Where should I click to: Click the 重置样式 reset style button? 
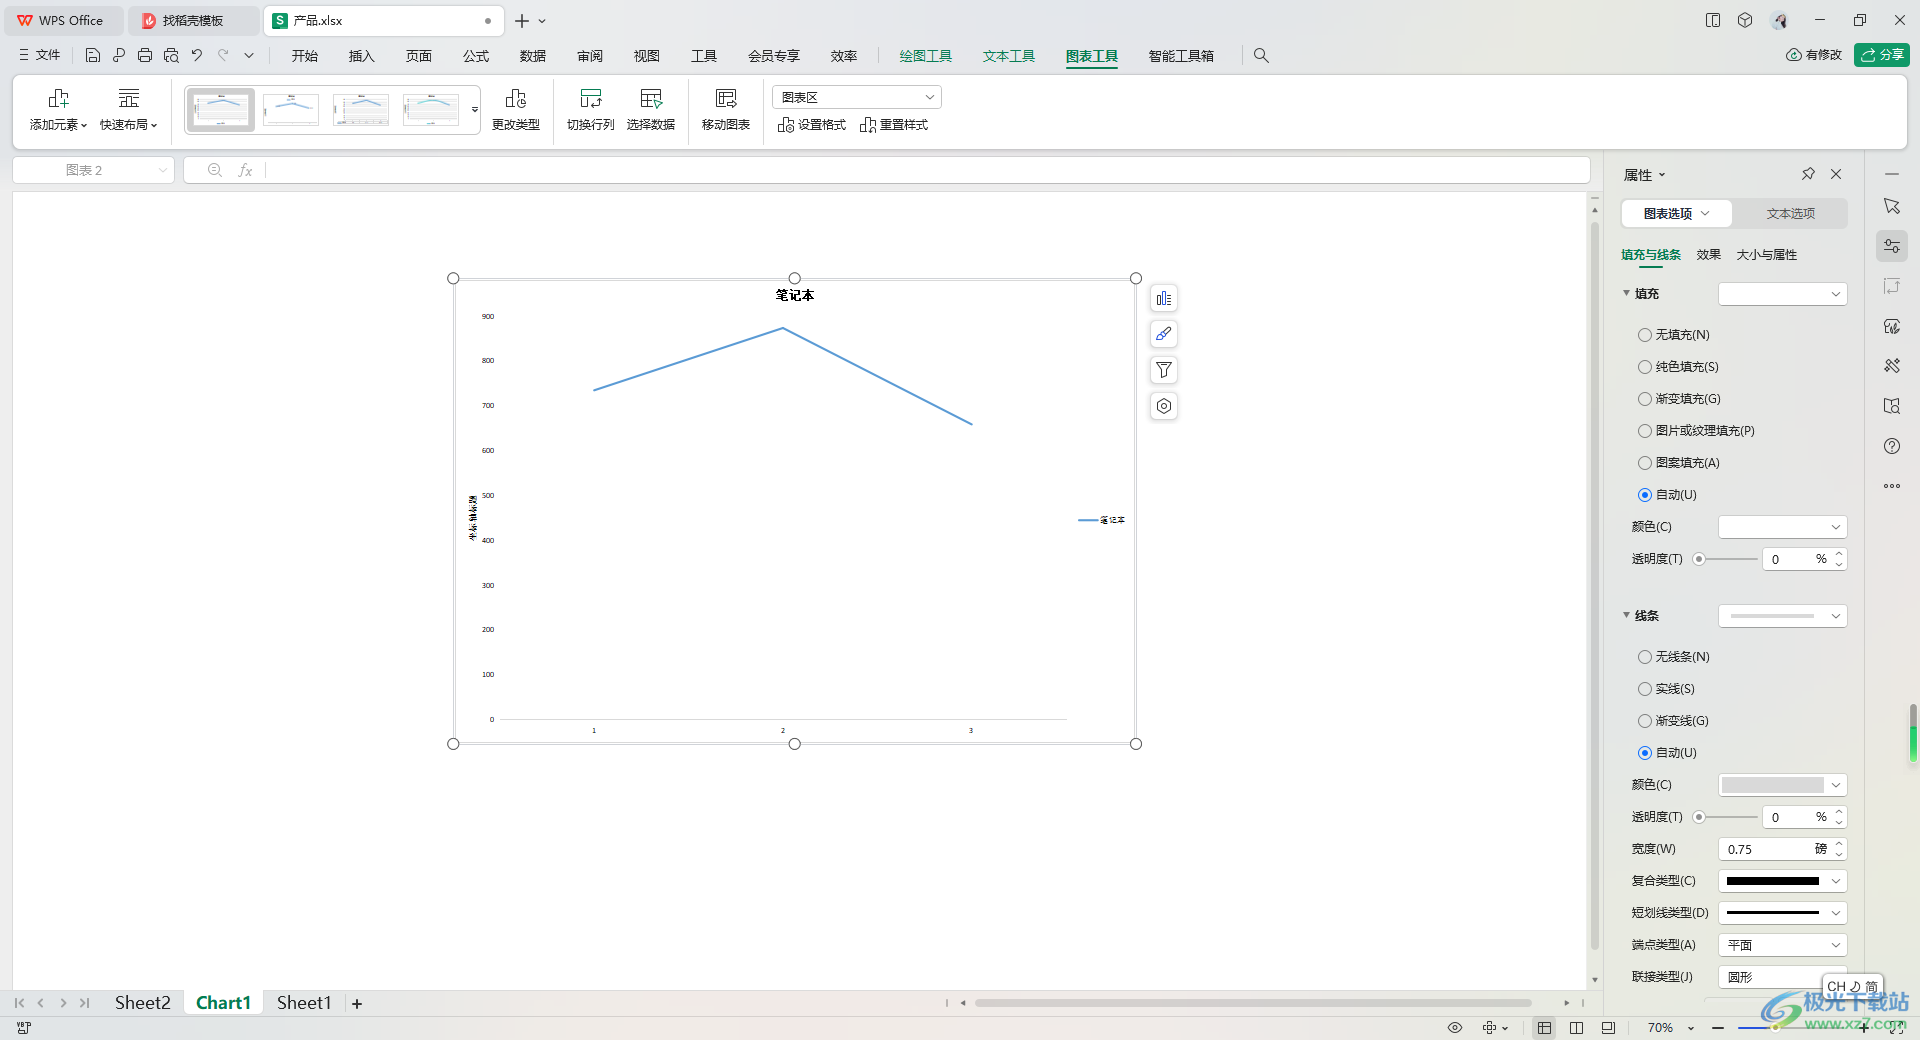[894, 125]
